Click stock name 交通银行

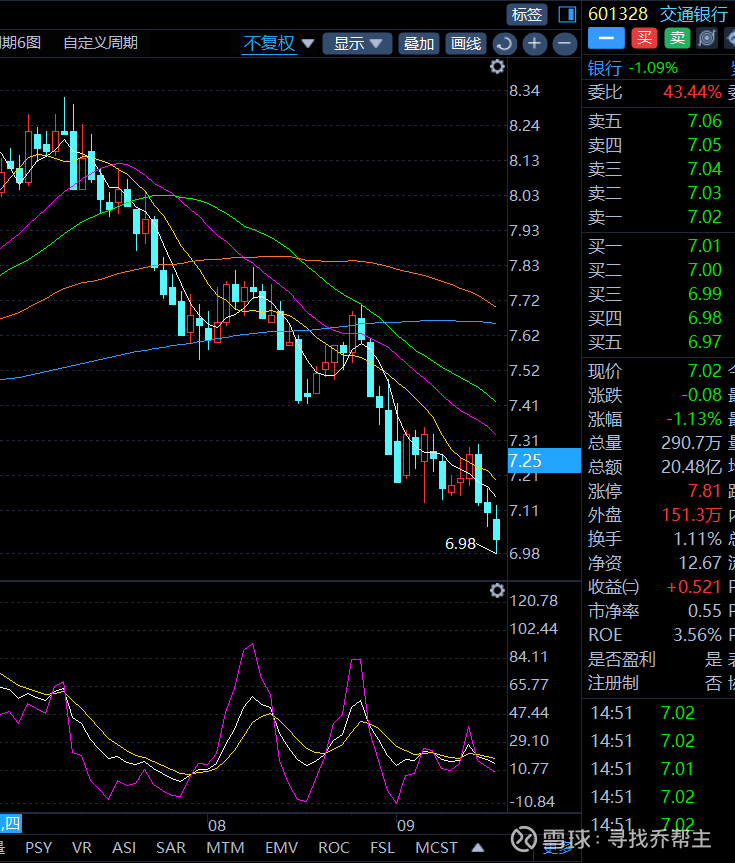pyautogui.click(x=694, y=14)
